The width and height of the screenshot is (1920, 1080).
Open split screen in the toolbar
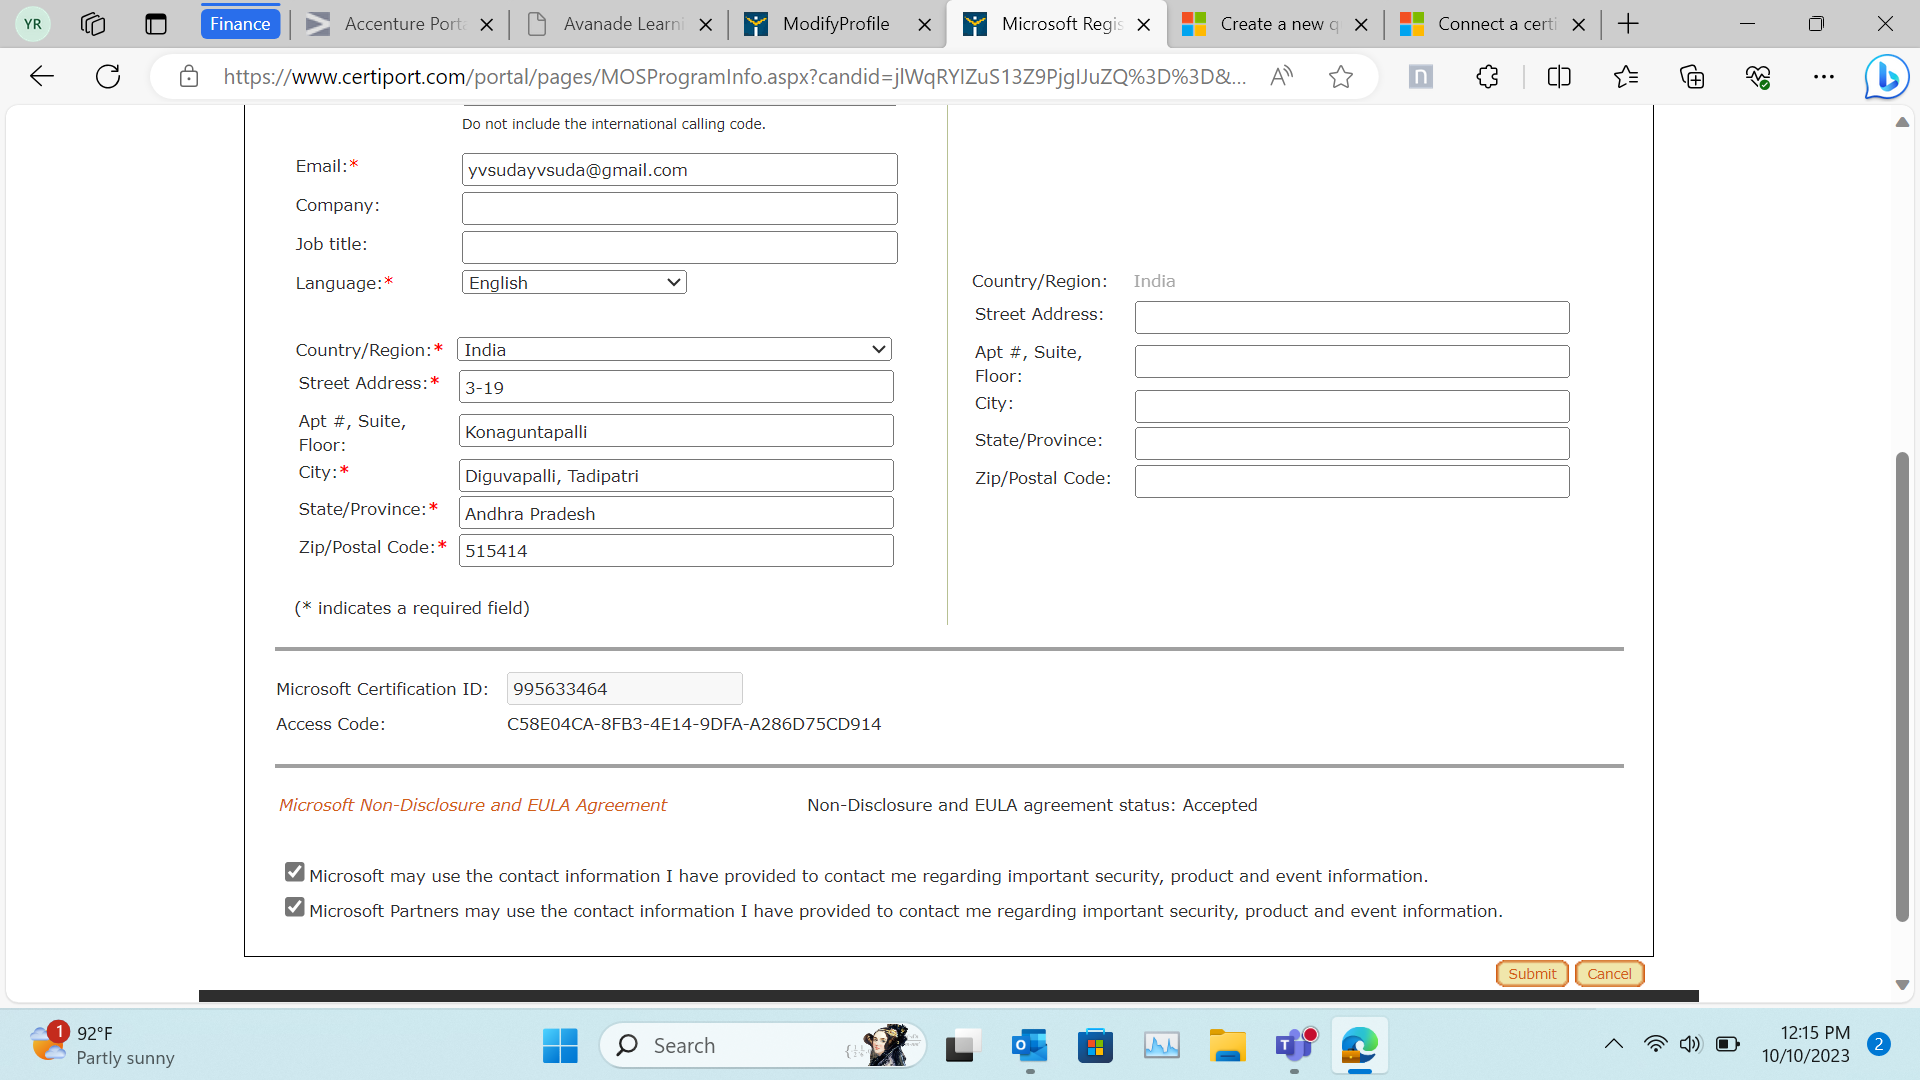point(1559,76)
